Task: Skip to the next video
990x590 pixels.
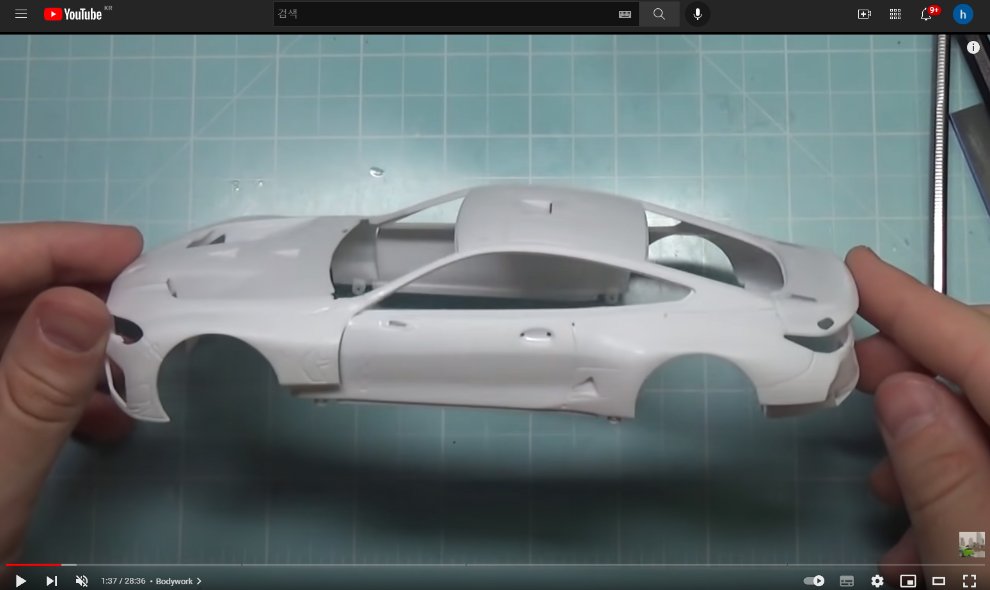Action: pyautogui.click(x=51, y=581)
